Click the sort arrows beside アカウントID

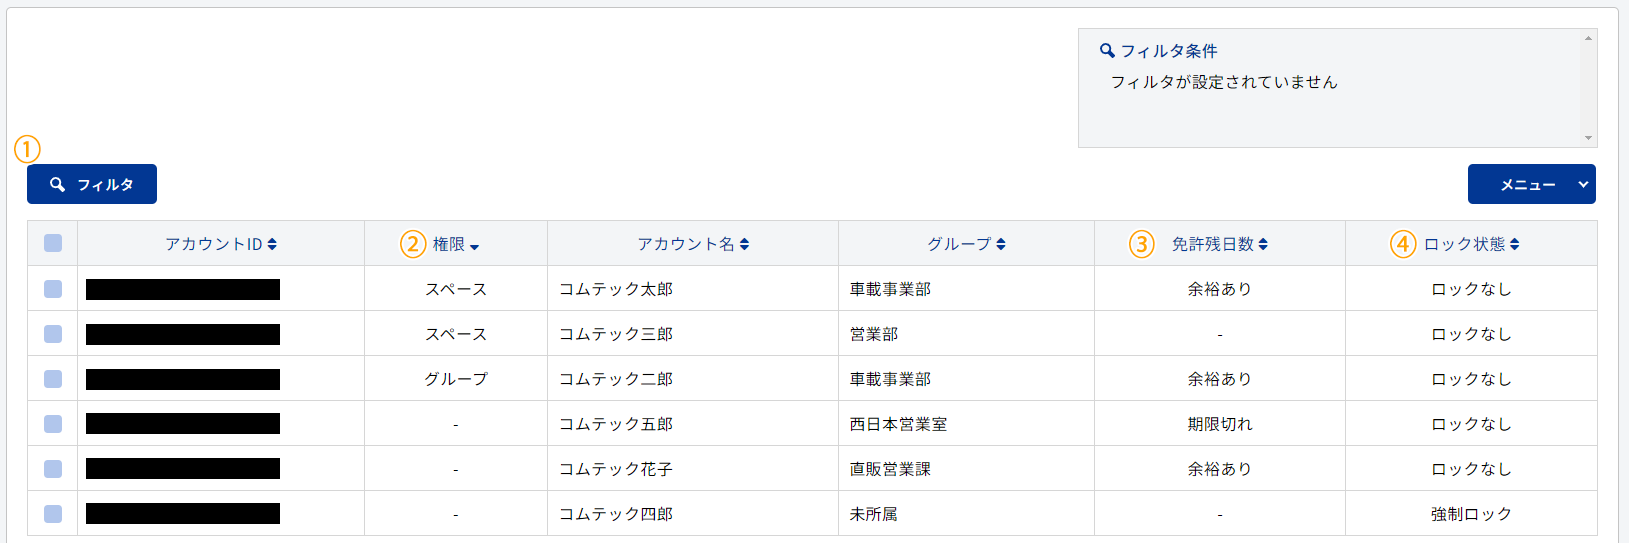[x=272, y=244]
